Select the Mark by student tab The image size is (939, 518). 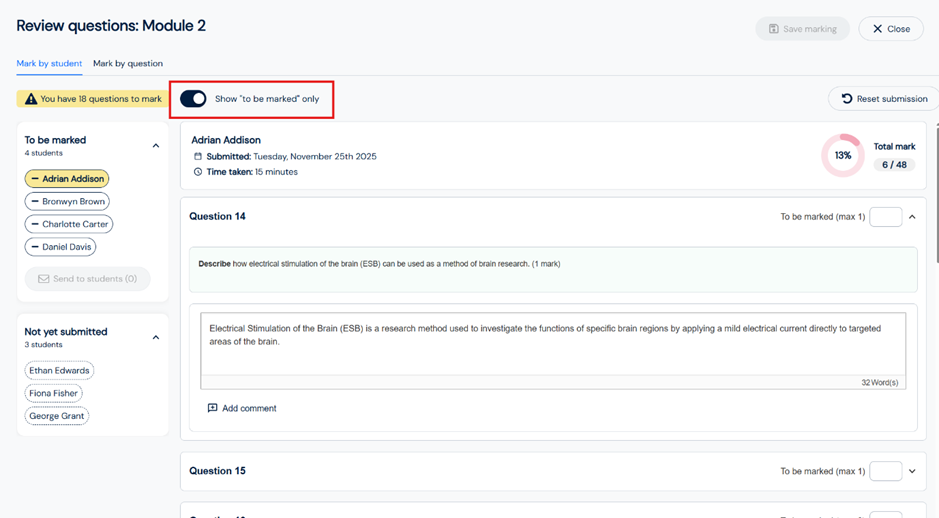tap(49, 63)
